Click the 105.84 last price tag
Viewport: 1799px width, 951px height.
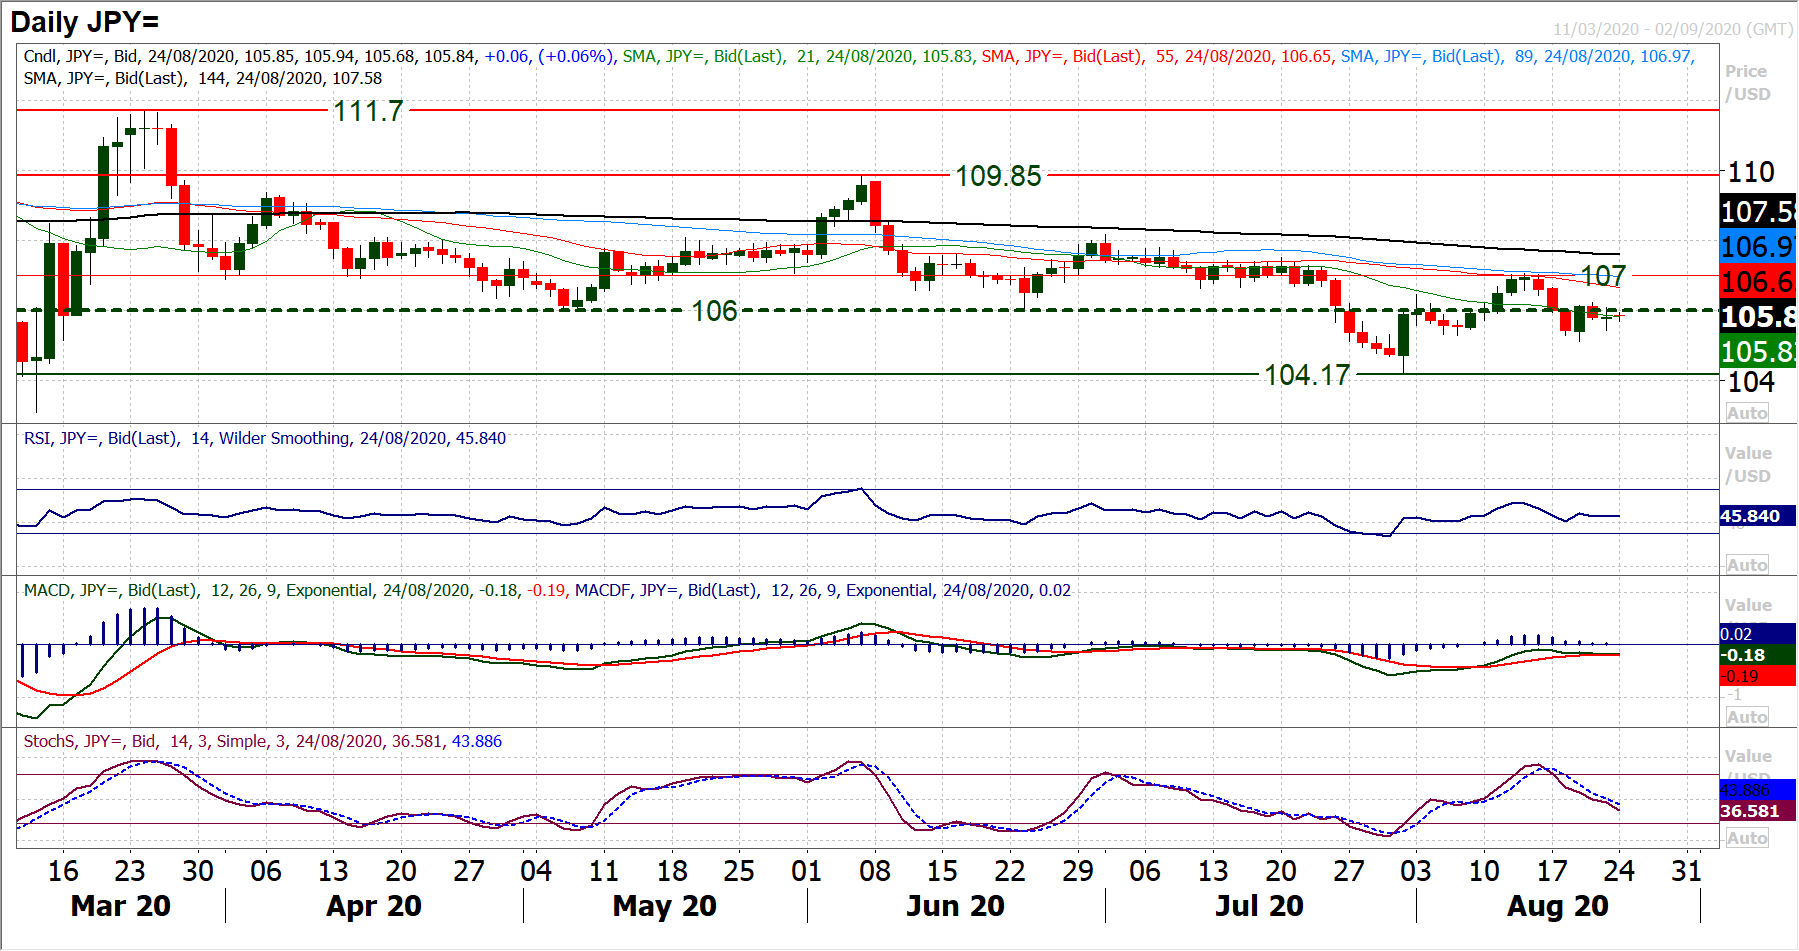pyautogui.click(x=1758, y=317)
